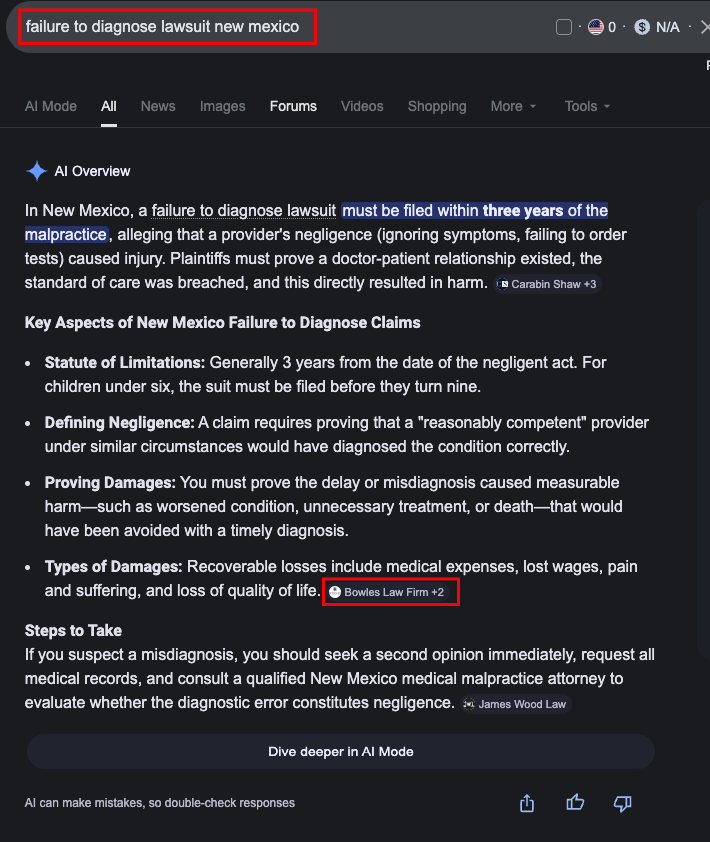Expand the More dropdown

click(513, 106)
